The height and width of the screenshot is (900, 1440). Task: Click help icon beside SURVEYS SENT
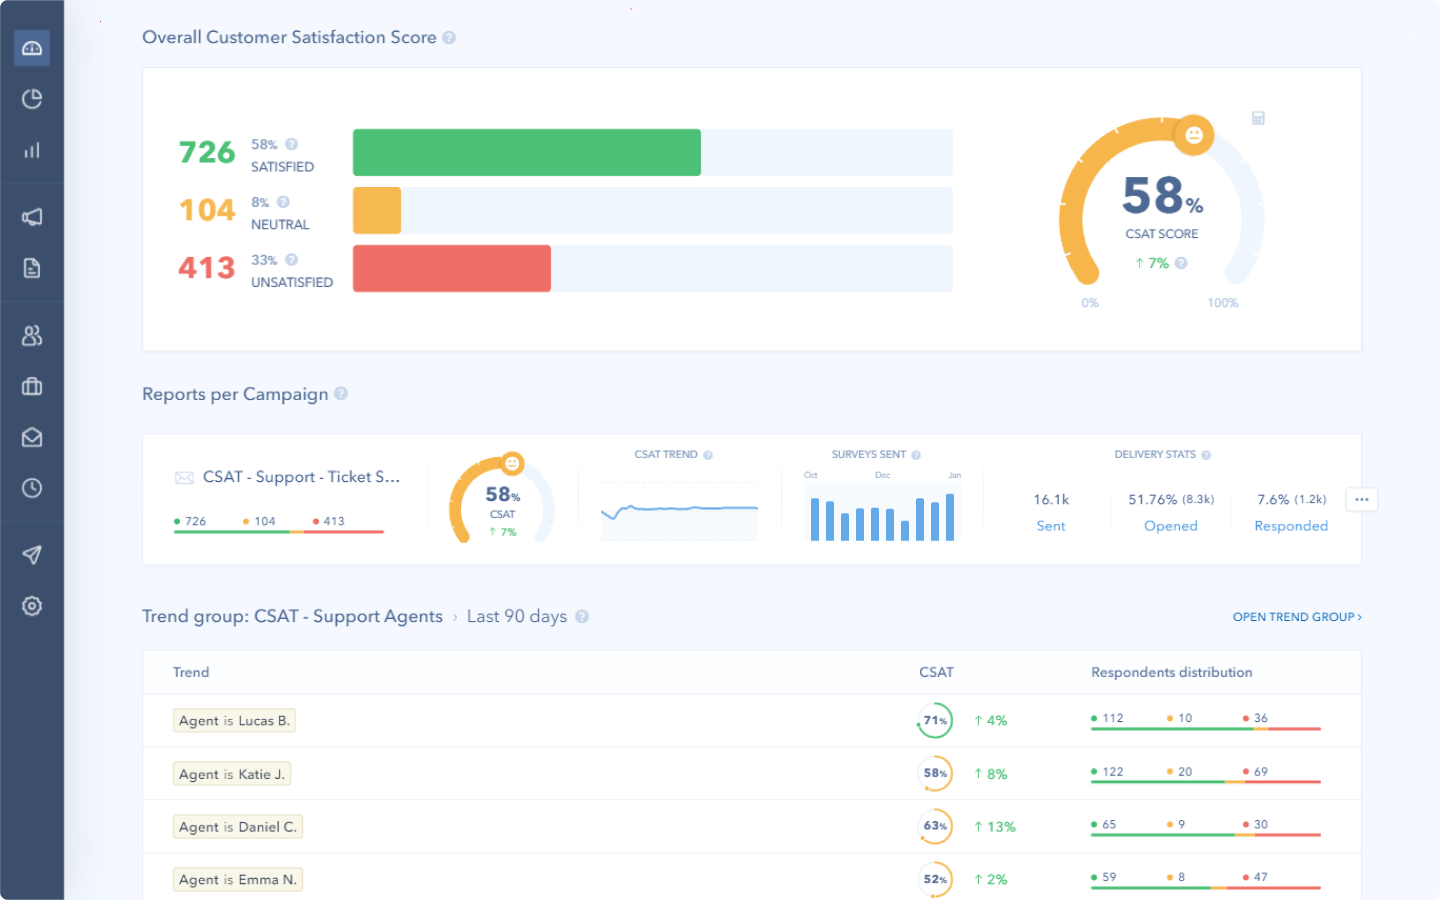tap(916, 455)
